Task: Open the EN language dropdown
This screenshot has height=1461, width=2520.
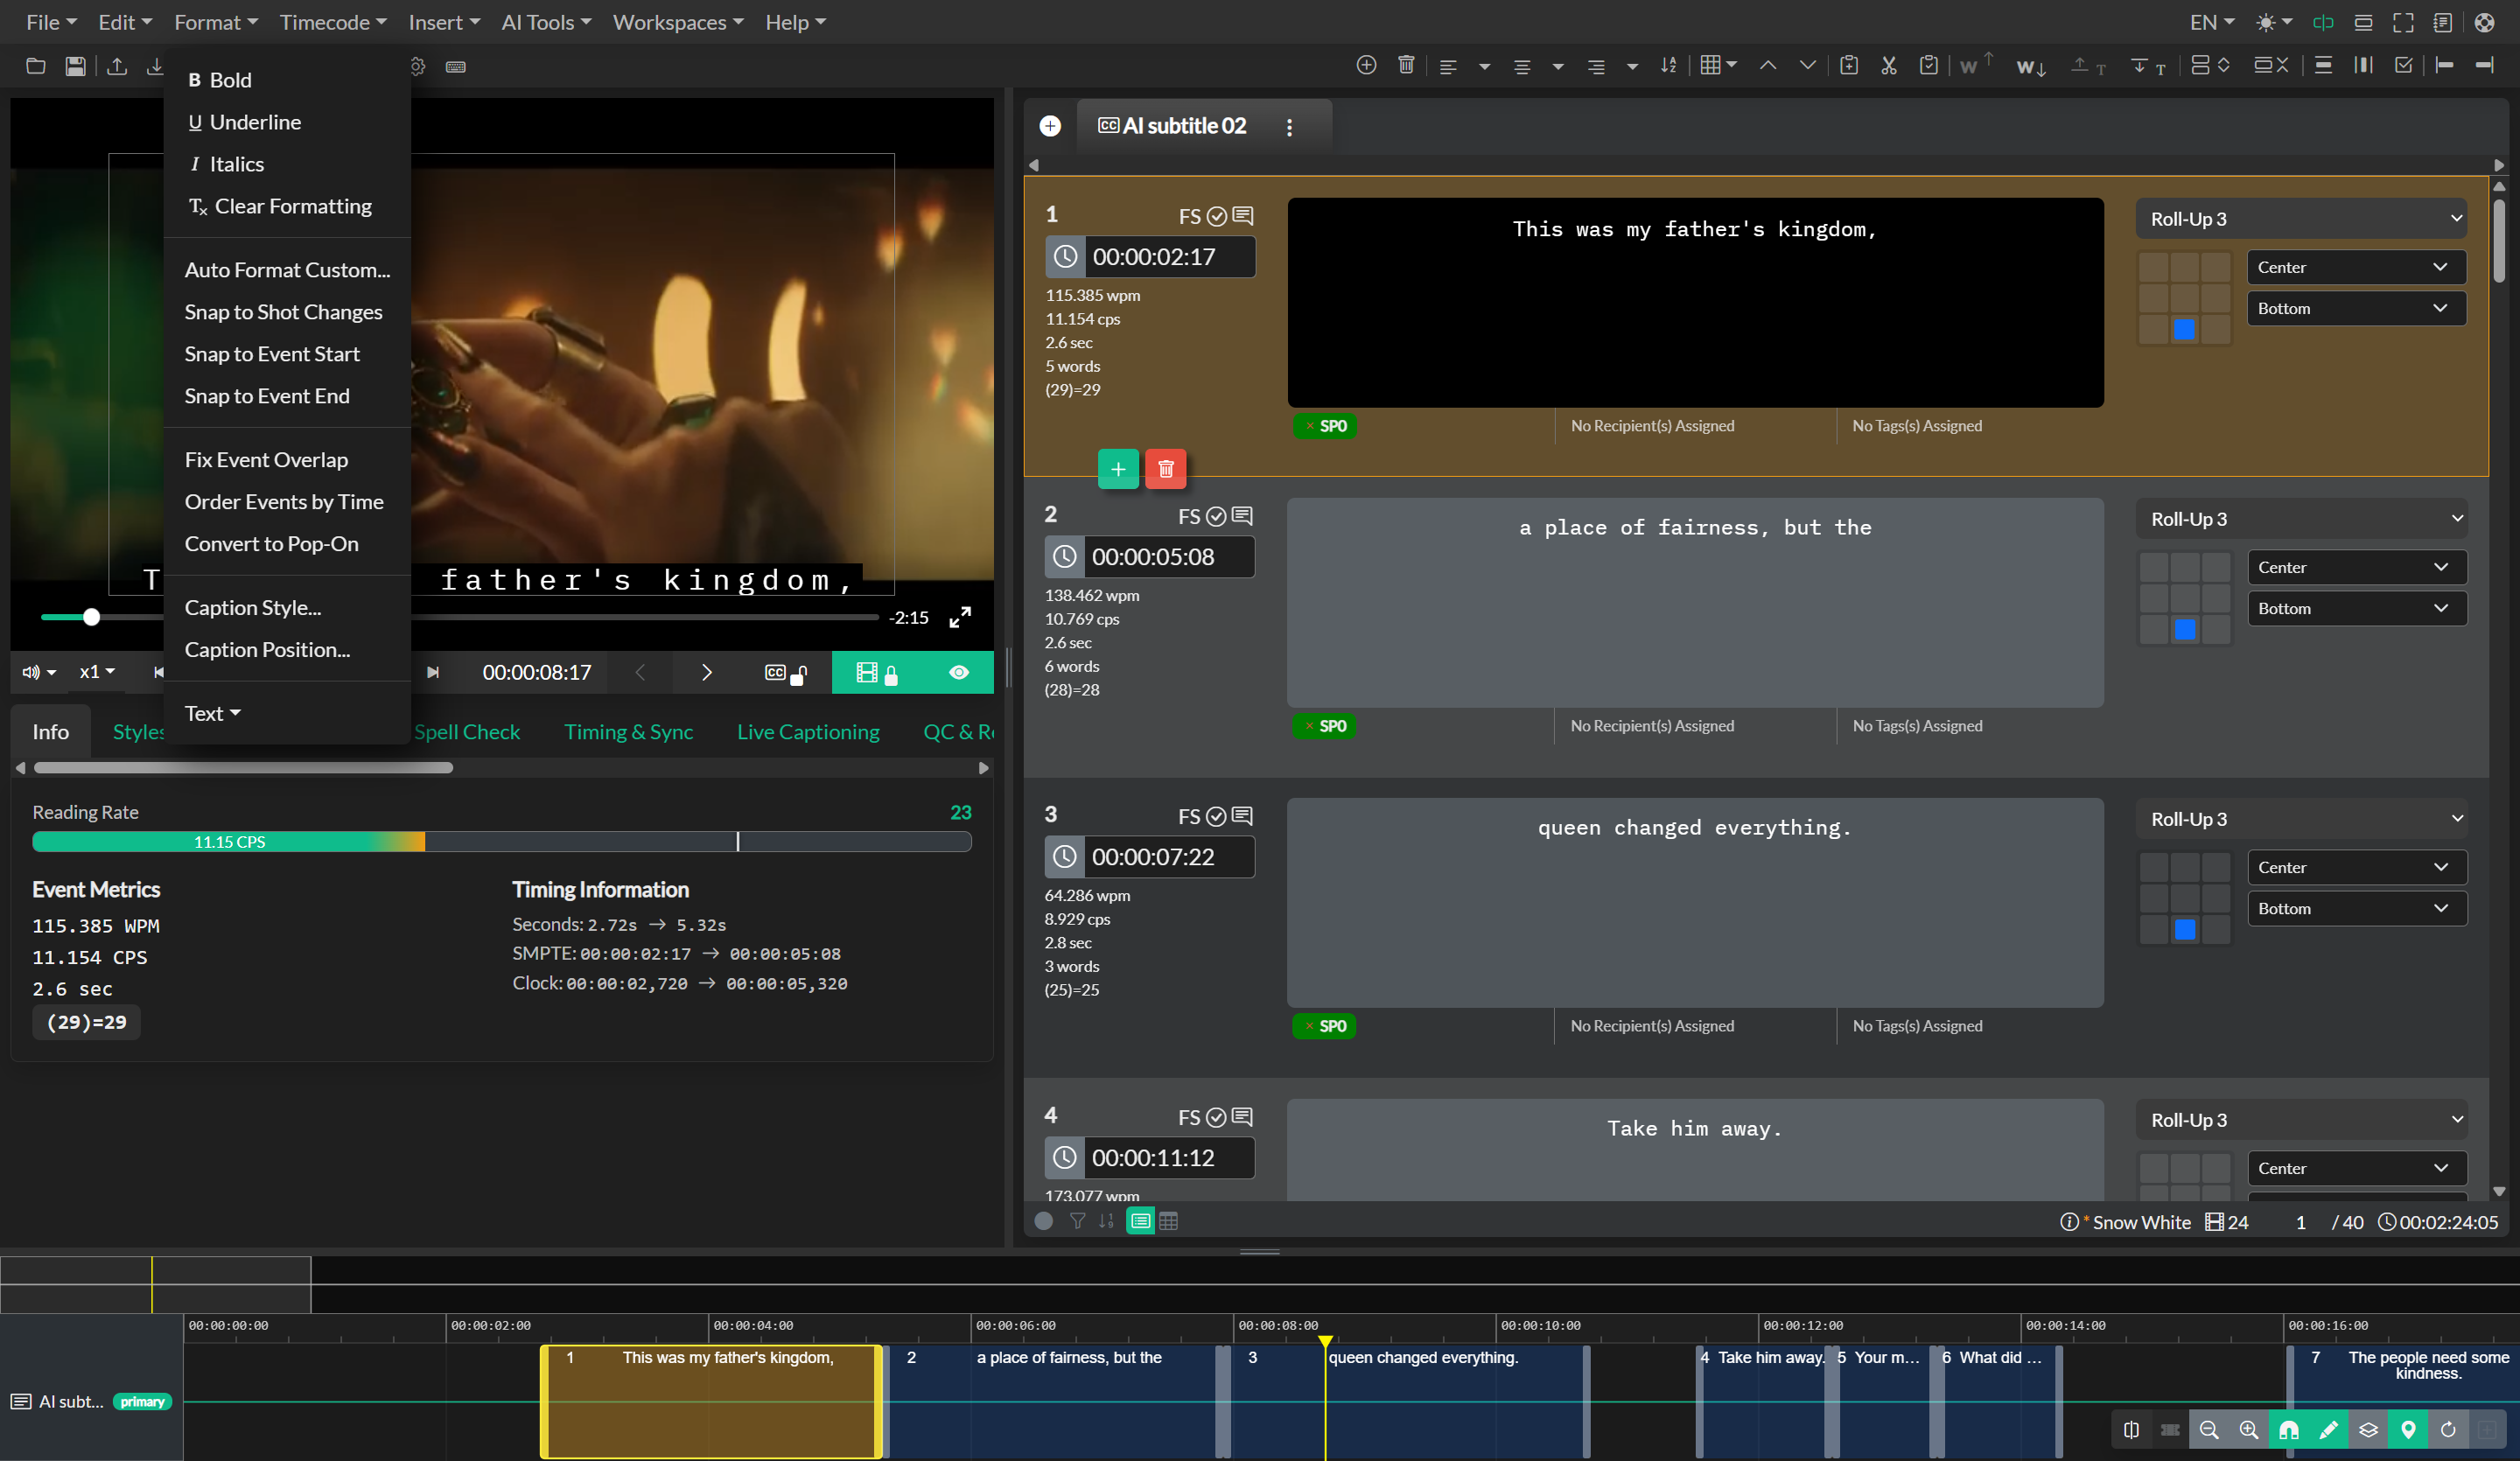Action: [2211, 22]
